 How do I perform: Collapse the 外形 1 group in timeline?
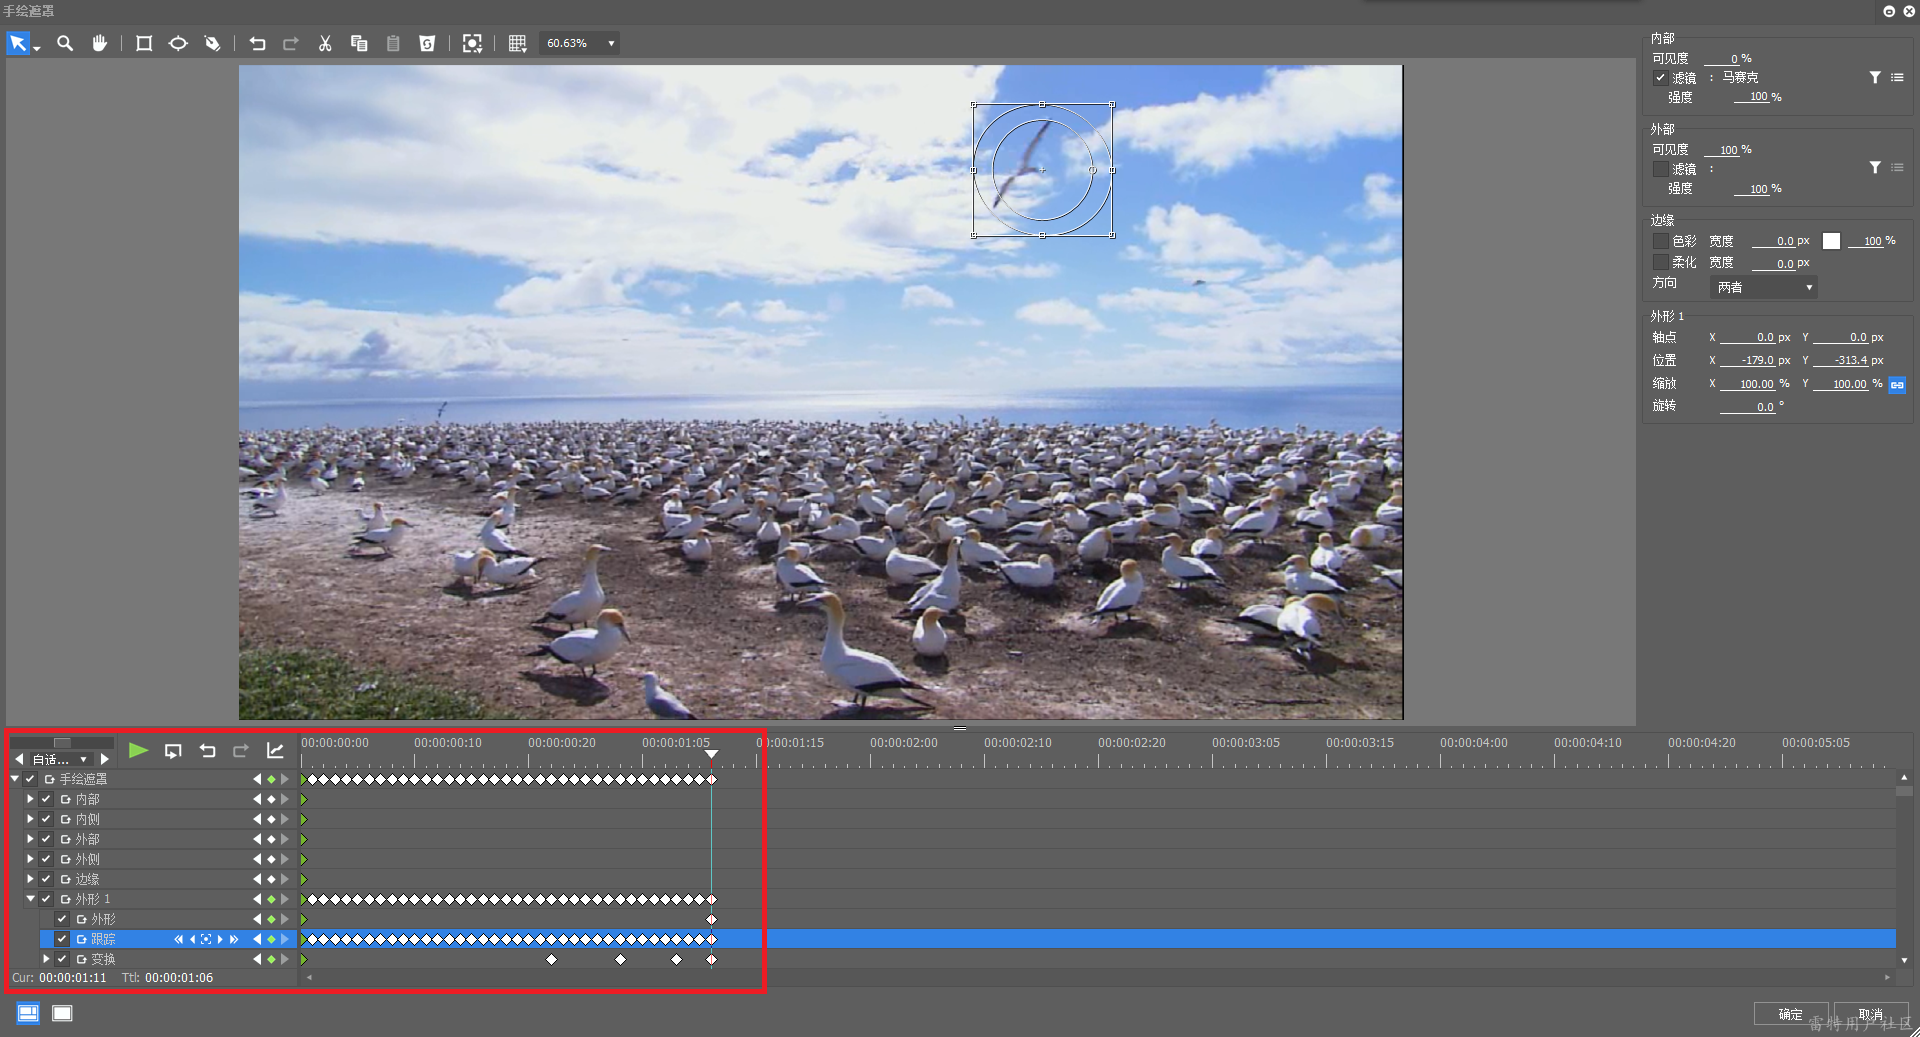[x=30, y=899]
